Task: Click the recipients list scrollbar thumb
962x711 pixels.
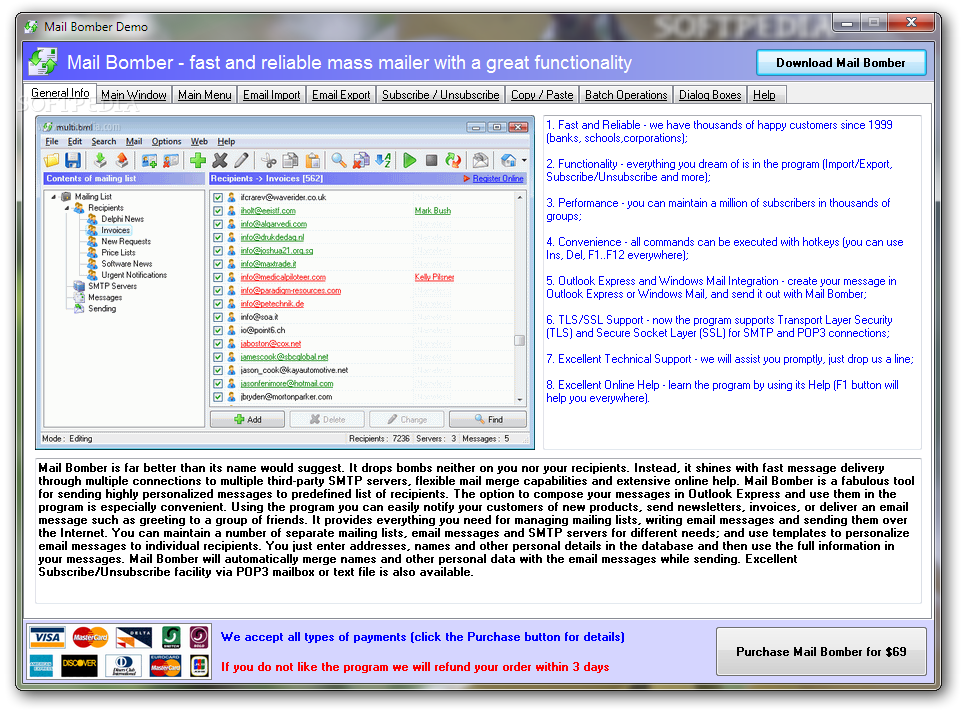Action: coord(520,340)
